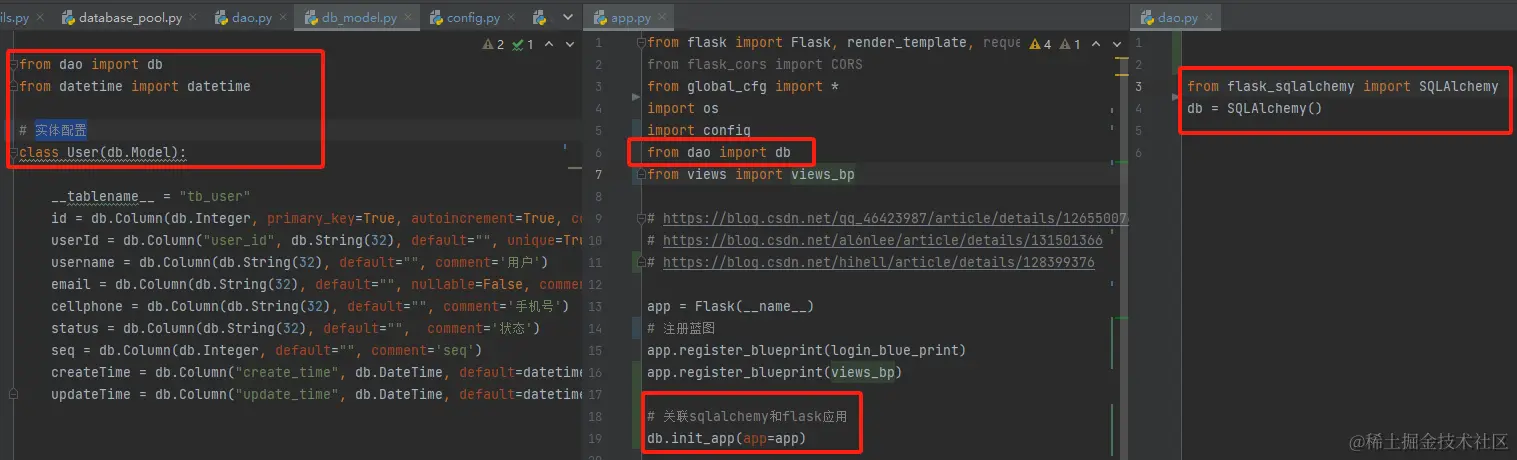Close the right pane dao.py tab
The width and height of the screenshot is (1517, 460).
pyautogui.click(x=1209, y=18)
